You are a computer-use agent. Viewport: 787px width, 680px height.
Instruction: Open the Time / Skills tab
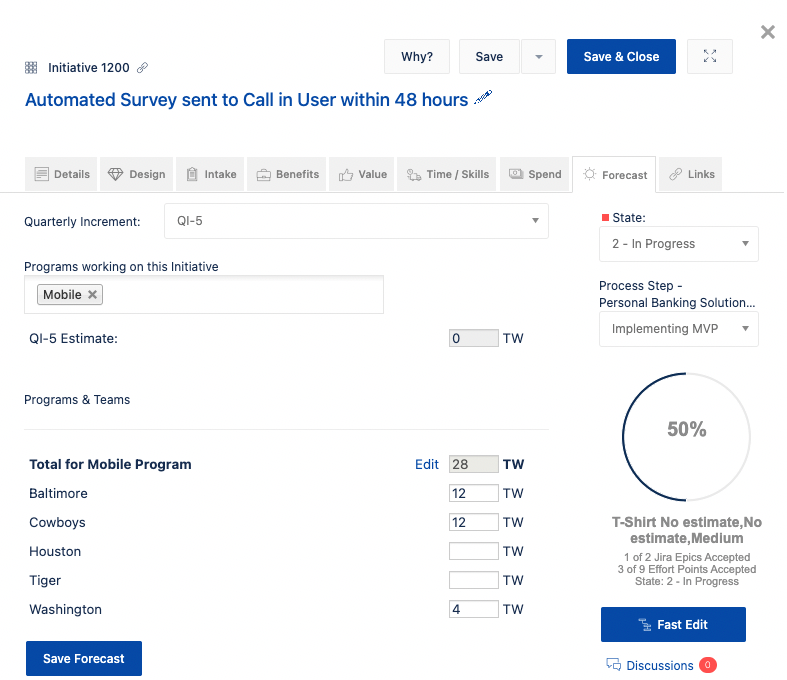tap(447, 174)
